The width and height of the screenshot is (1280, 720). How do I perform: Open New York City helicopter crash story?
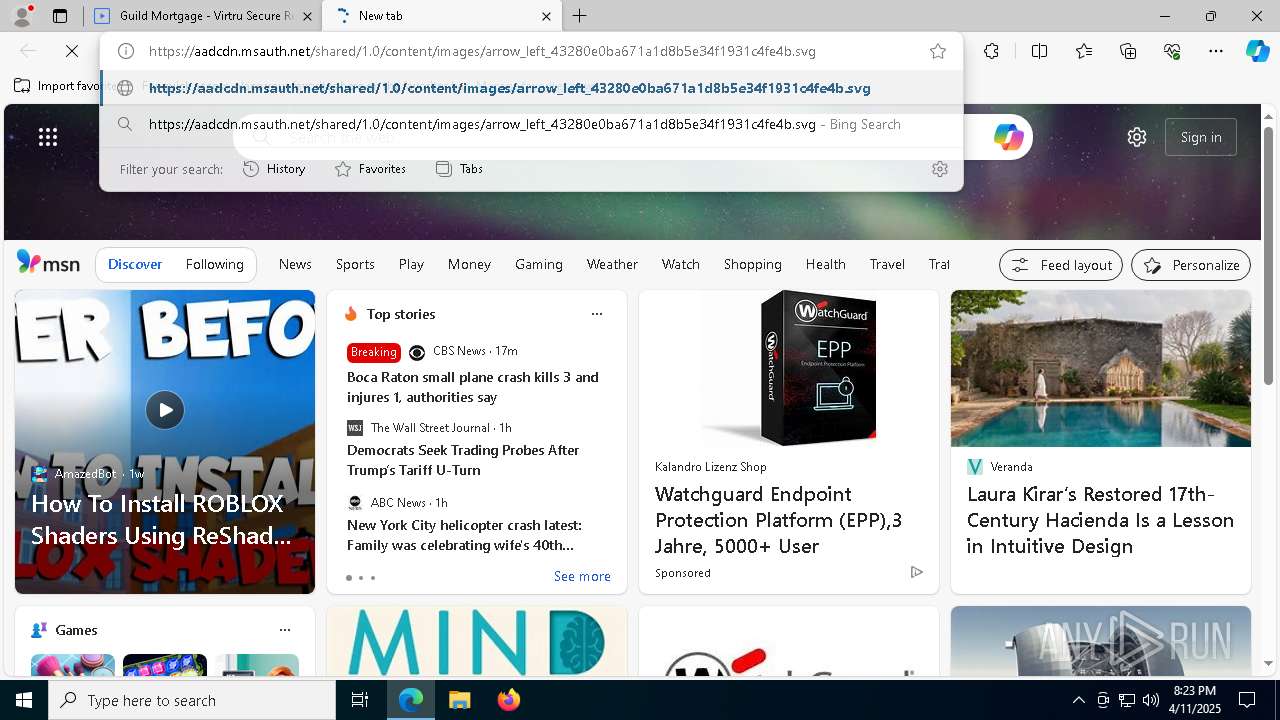[x=464, y=535]
